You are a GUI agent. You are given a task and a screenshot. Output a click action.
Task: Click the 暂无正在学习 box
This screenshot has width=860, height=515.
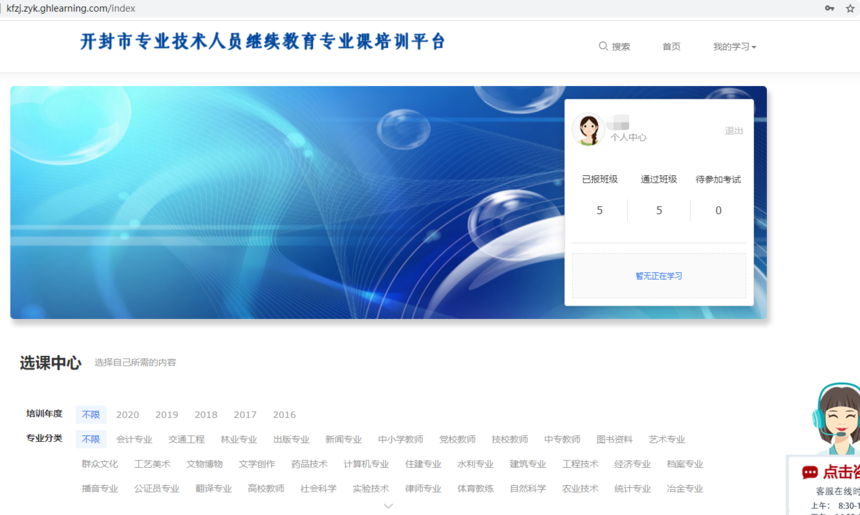(659, 276)
